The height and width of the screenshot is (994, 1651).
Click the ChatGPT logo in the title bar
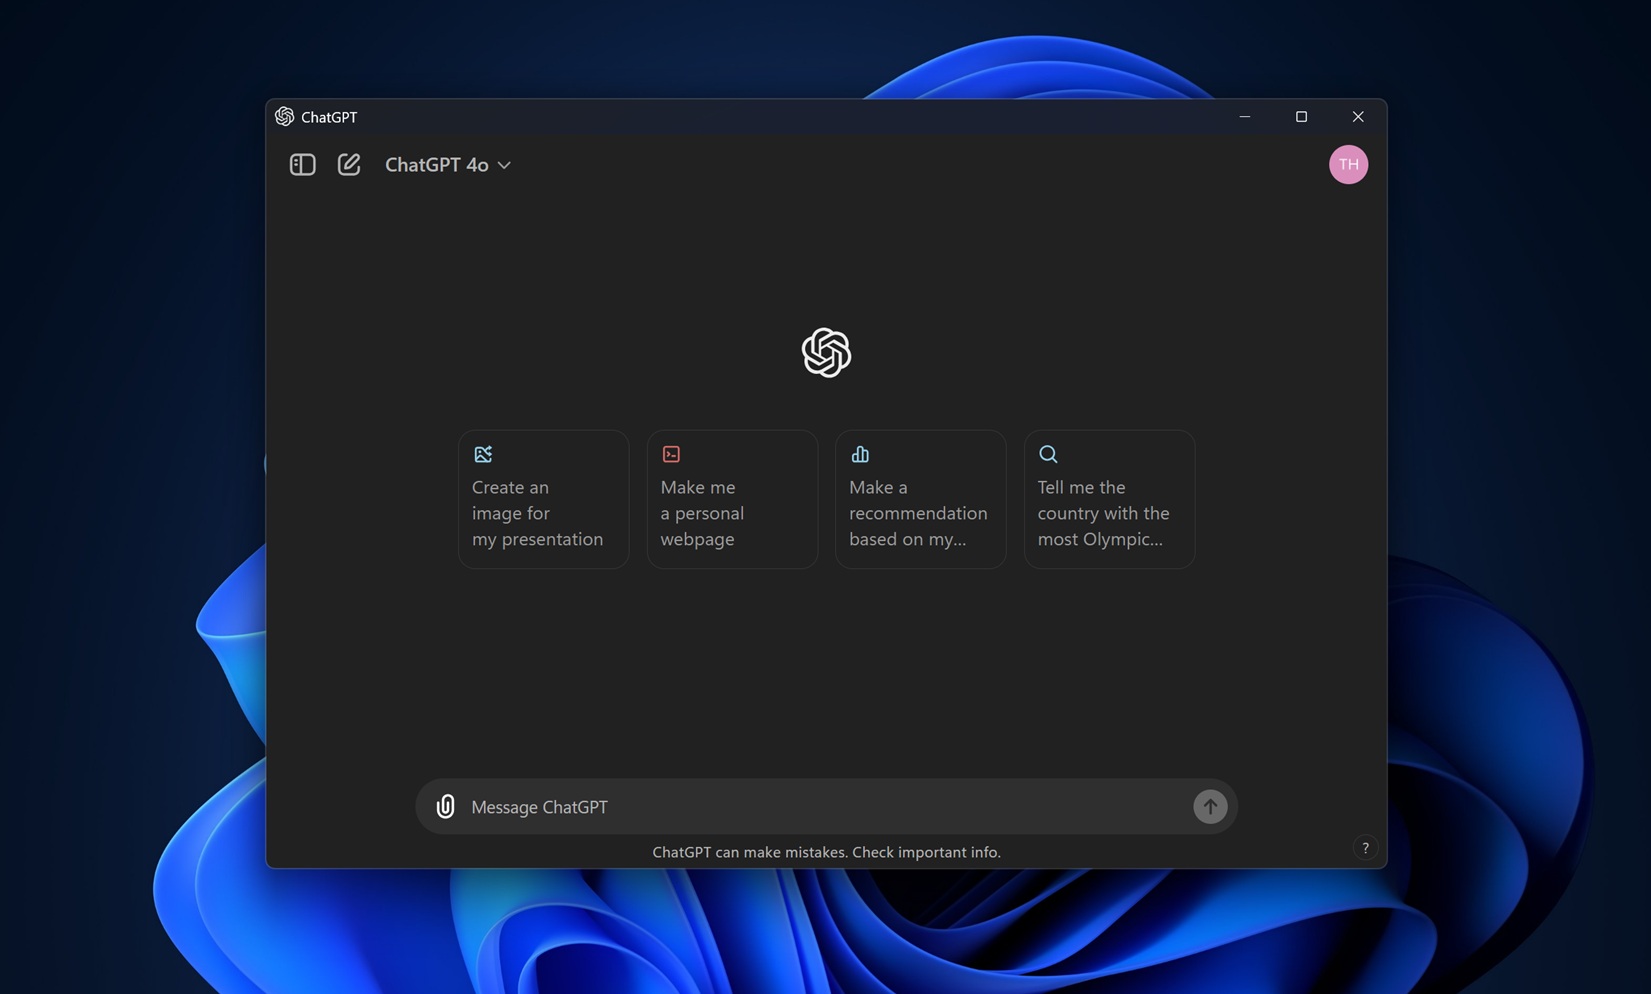pos(285,117)
